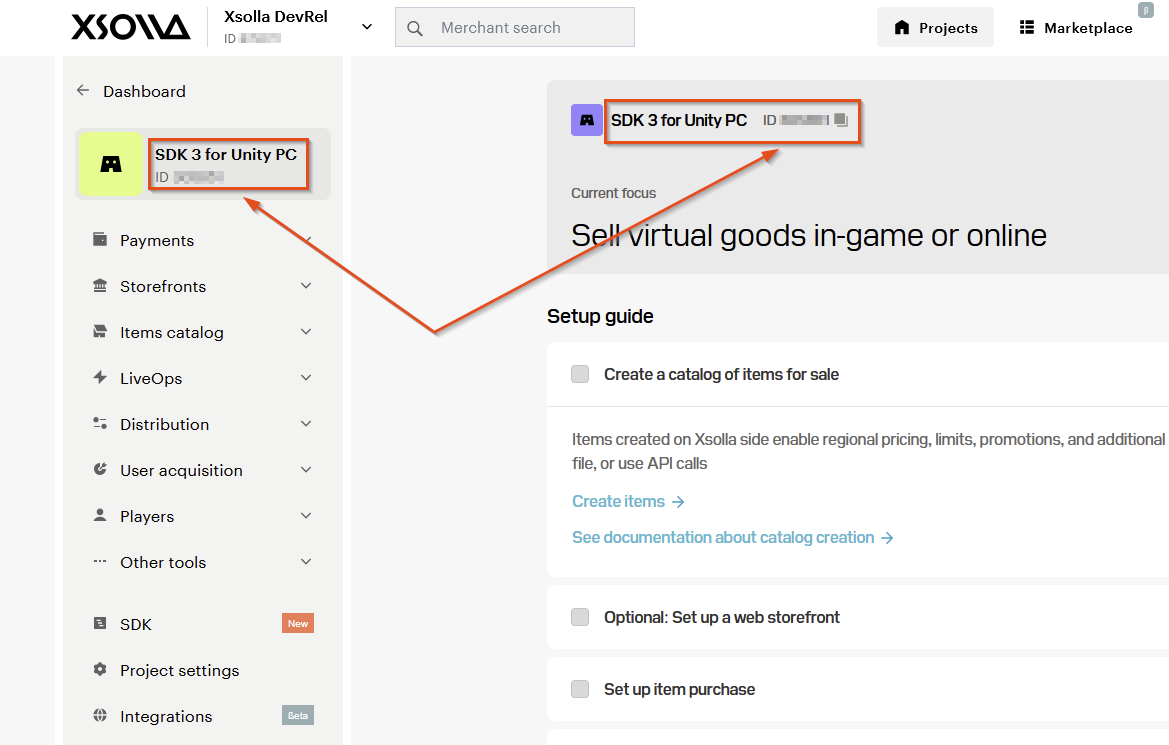Expand the Items catalog chevron
Image resolution: width=1169 pixels, height=745 pixels.
click(306, 332)
